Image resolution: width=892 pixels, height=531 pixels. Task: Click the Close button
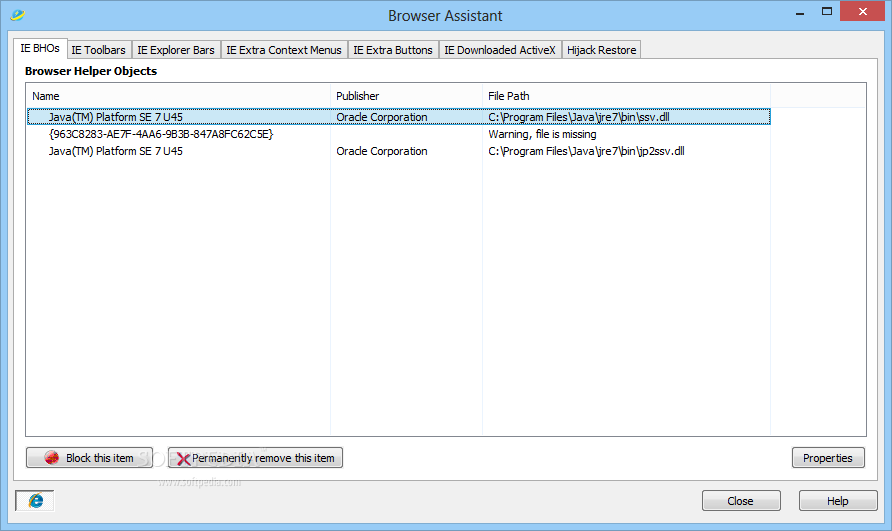(741, 501)
